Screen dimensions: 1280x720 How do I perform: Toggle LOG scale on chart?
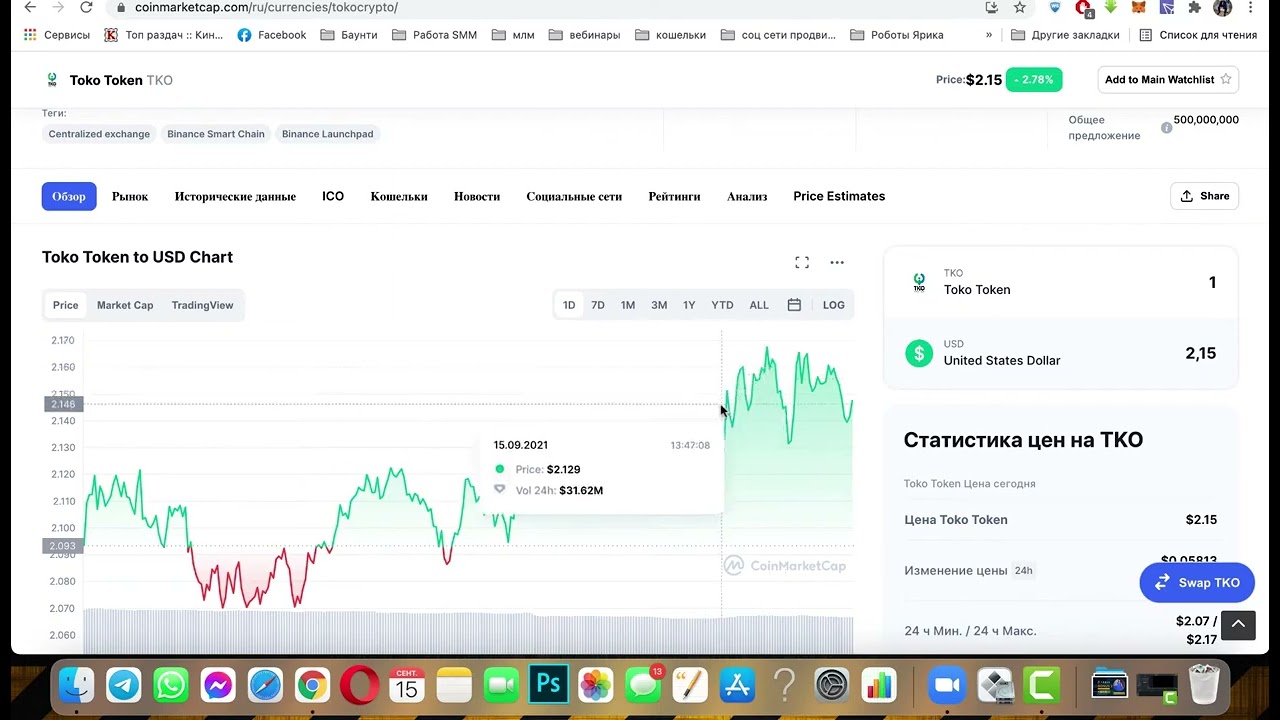tap(833, 305)
